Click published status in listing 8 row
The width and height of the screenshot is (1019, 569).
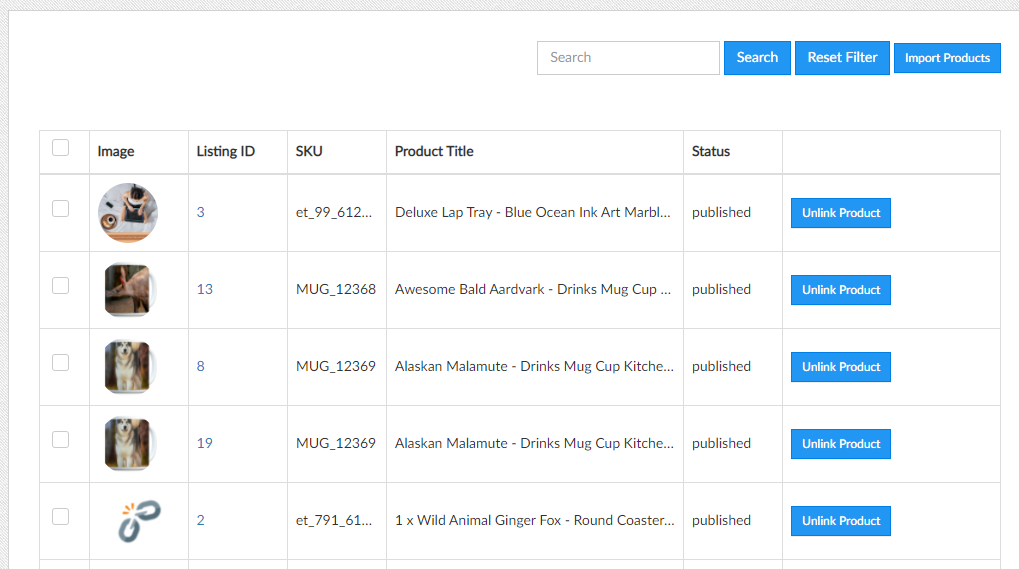tap(721, 366)
